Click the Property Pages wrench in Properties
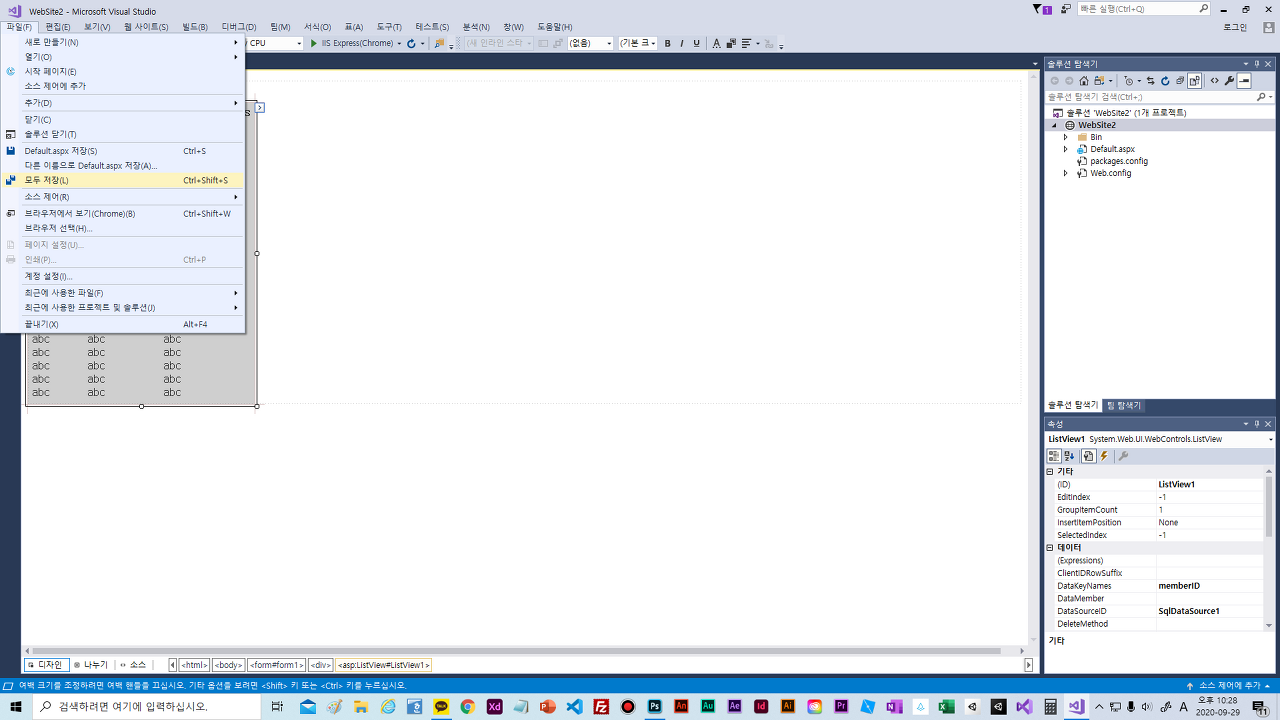Screen dimensions: 1280x720 click(1123, 456)
